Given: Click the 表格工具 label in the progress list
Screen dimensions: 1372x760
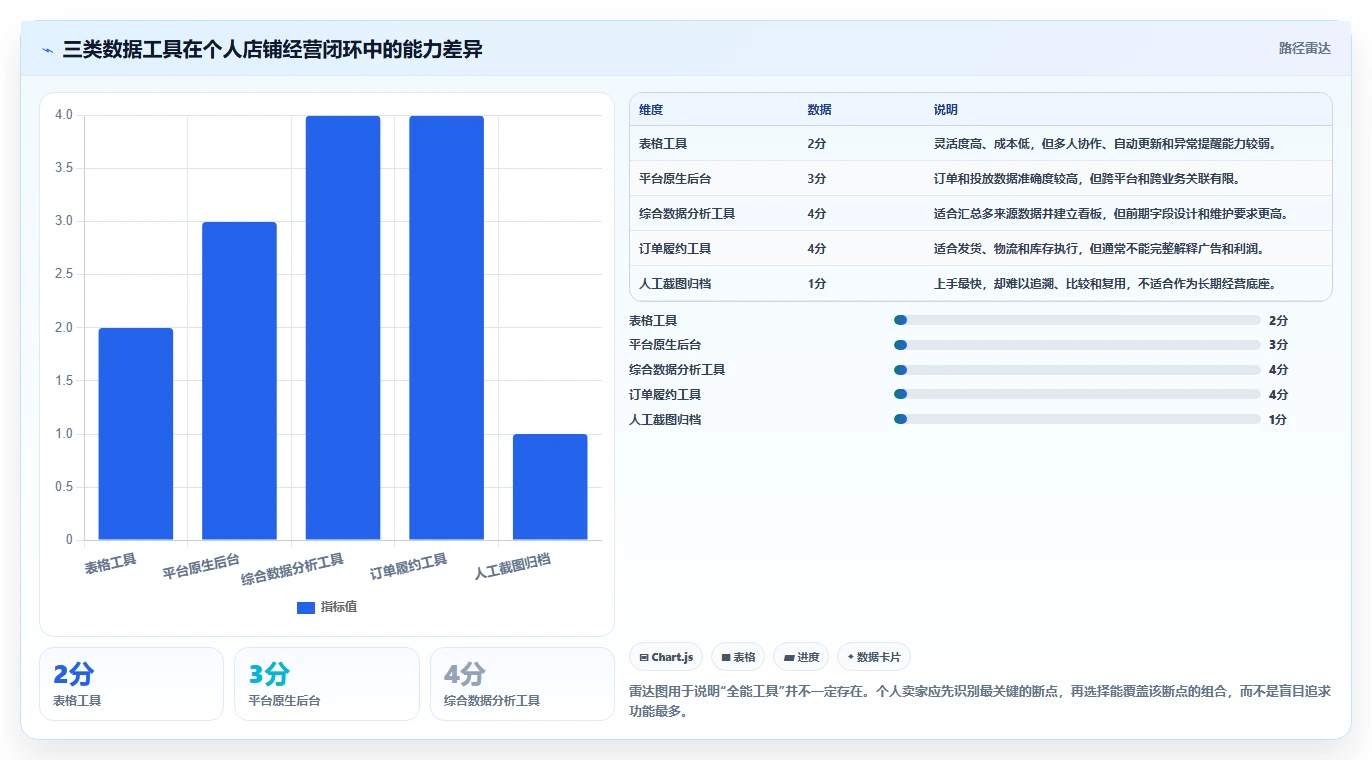Looking at the screenshot, I should 653,320.
